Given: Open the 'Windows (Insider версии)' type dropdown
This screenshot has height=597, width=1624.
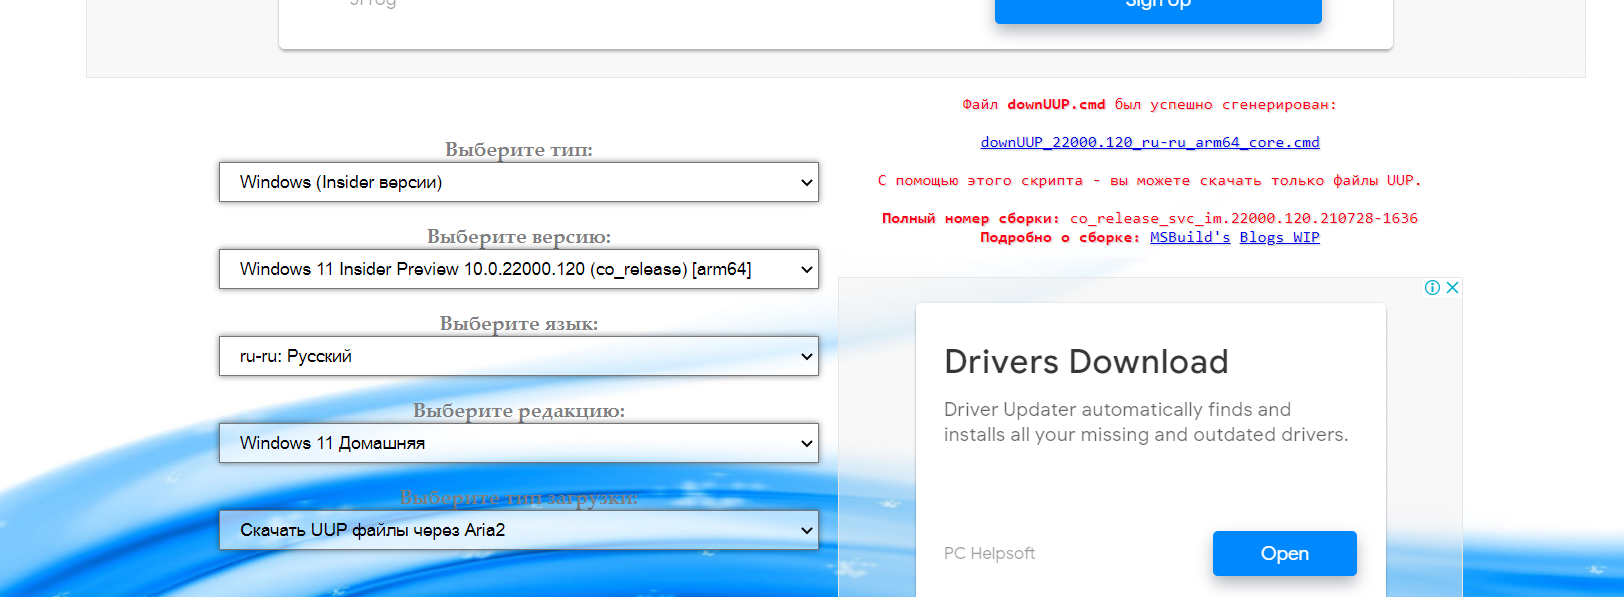Looking at the screenshot, I should (518, 182).
